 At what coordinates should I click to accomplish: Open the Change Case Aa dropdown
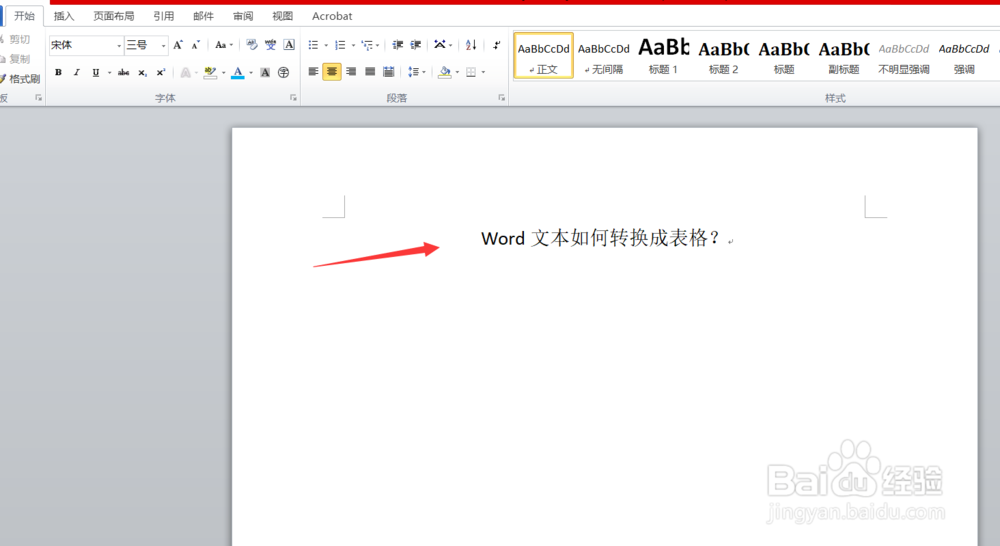[223, 45]
